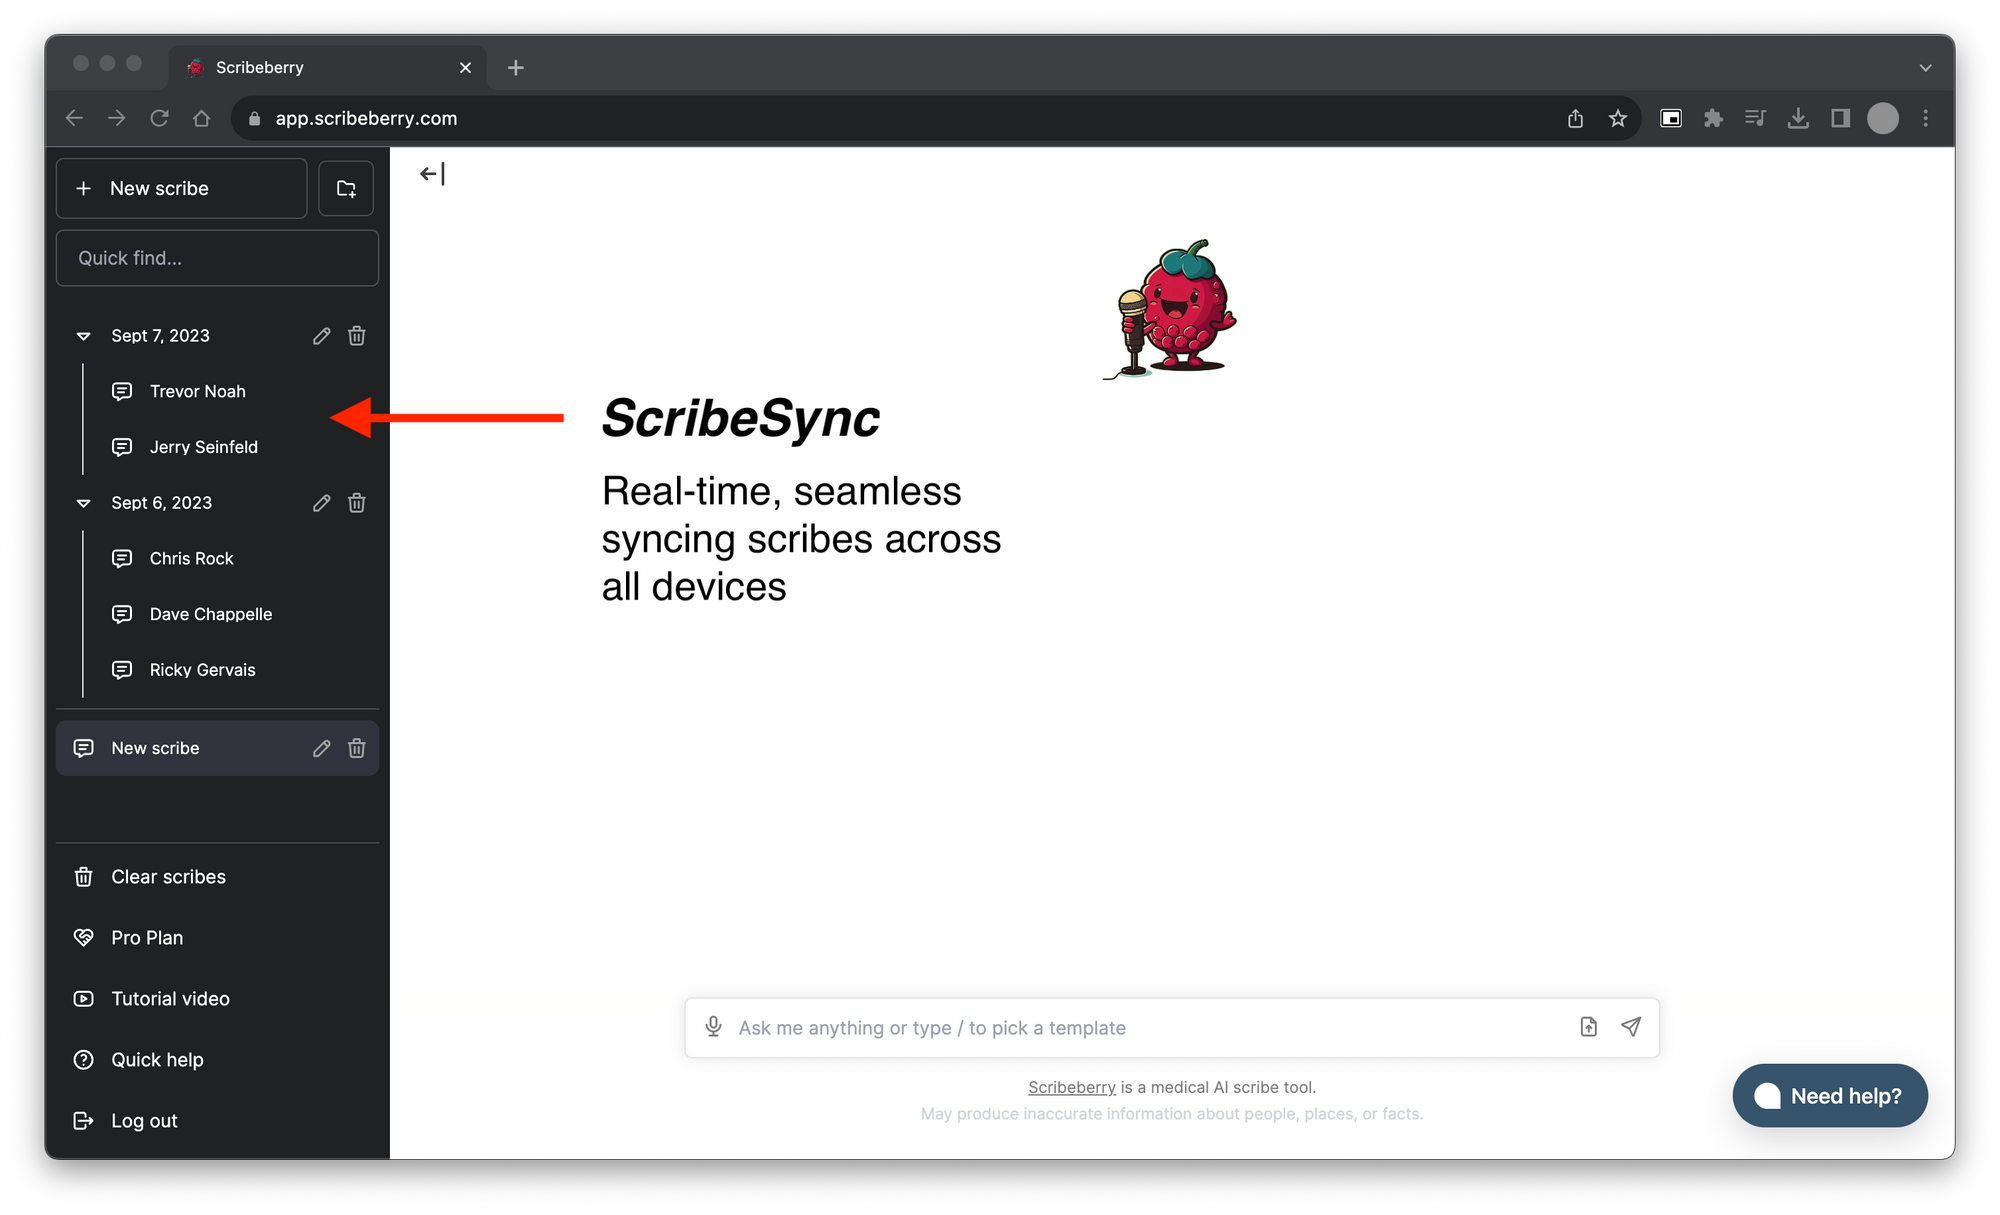This screenshot has height=1215, width=2000.
Task: Bookmark the page with the star icon
Action: tap(1618, 118)
